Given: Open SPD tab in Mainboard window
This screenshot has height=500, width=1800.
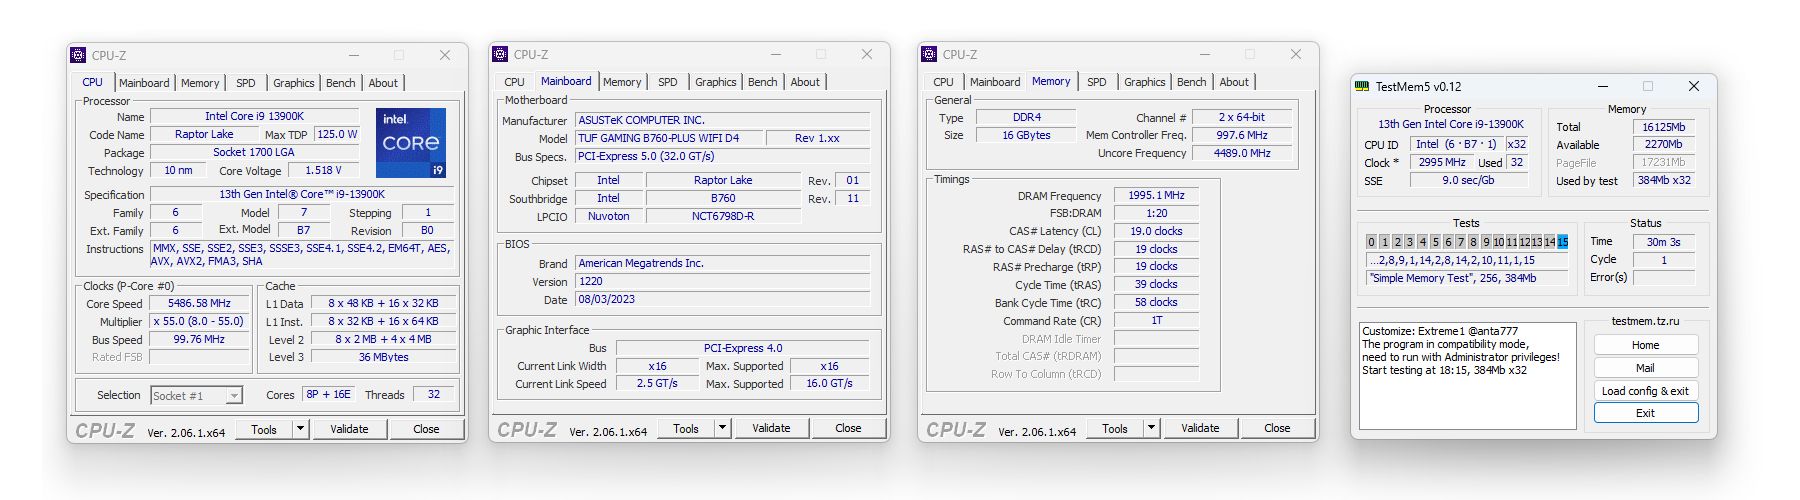Looking at the screenshot, I should point(668,82).
